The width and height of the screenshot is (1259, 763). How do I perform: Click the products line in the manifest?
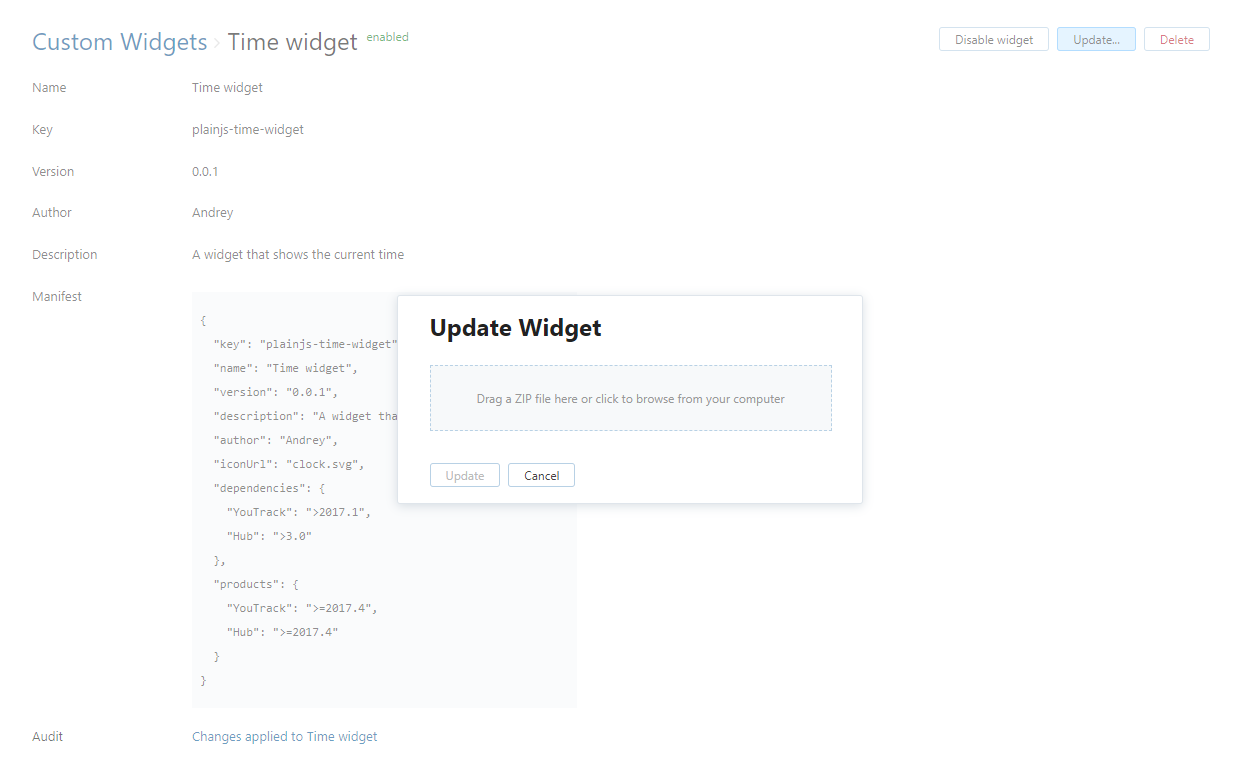(255, 584)
